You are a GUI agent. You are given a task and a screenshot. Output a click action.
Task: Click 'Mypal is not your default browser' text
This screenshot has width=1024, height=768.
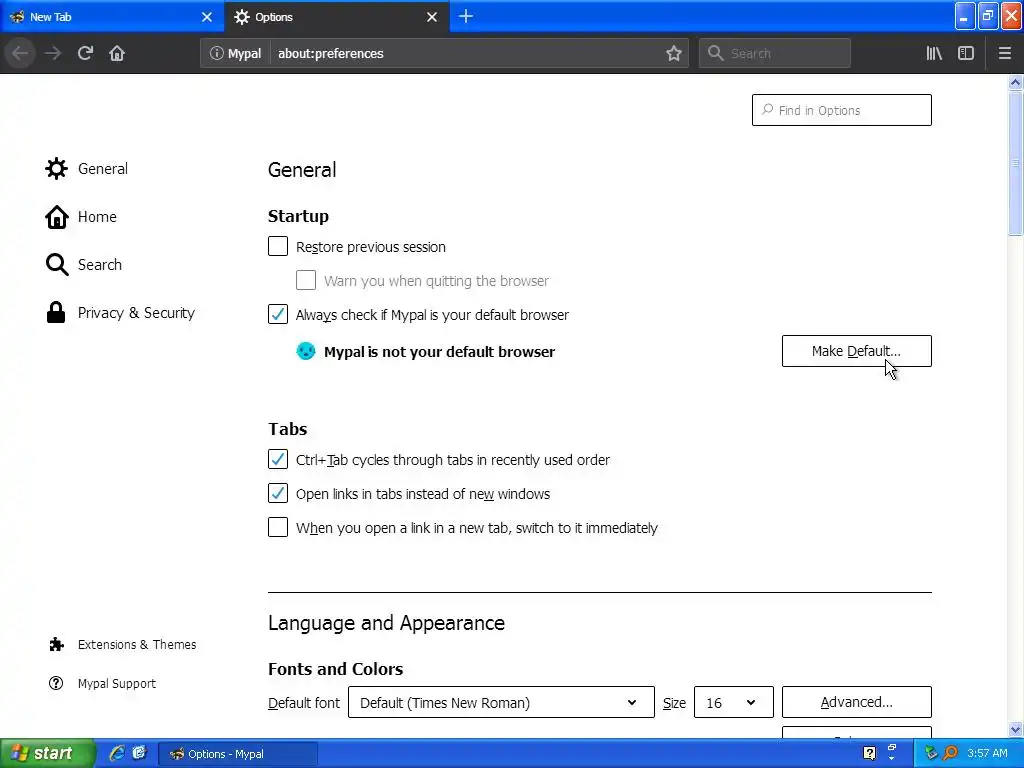pos(440,352)
